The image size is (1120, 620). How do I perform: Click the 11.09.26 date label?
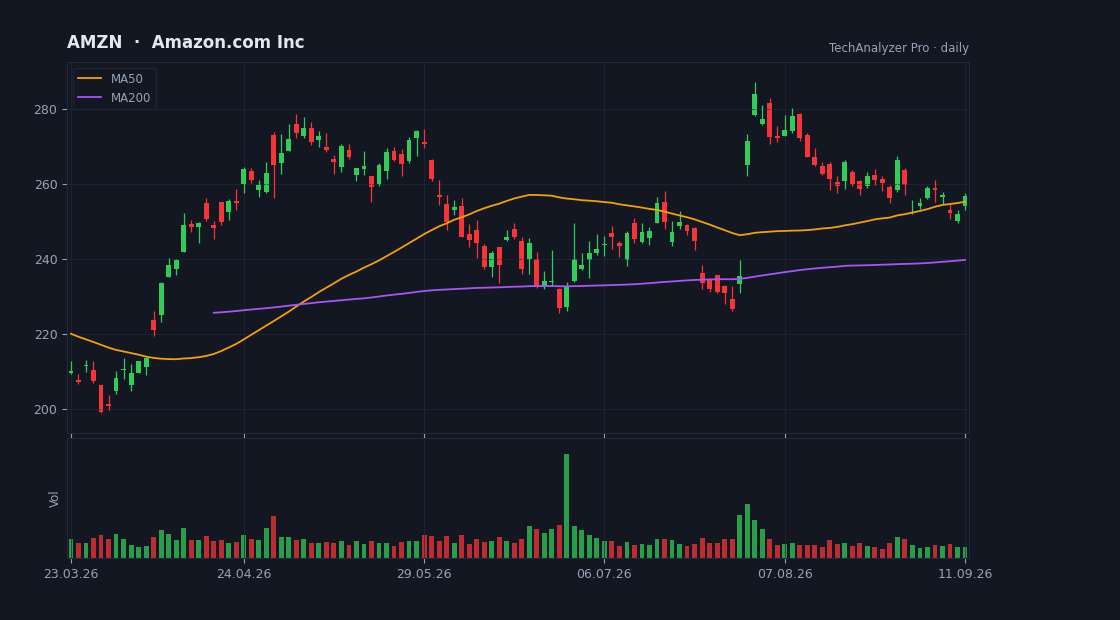click(965, 574)
